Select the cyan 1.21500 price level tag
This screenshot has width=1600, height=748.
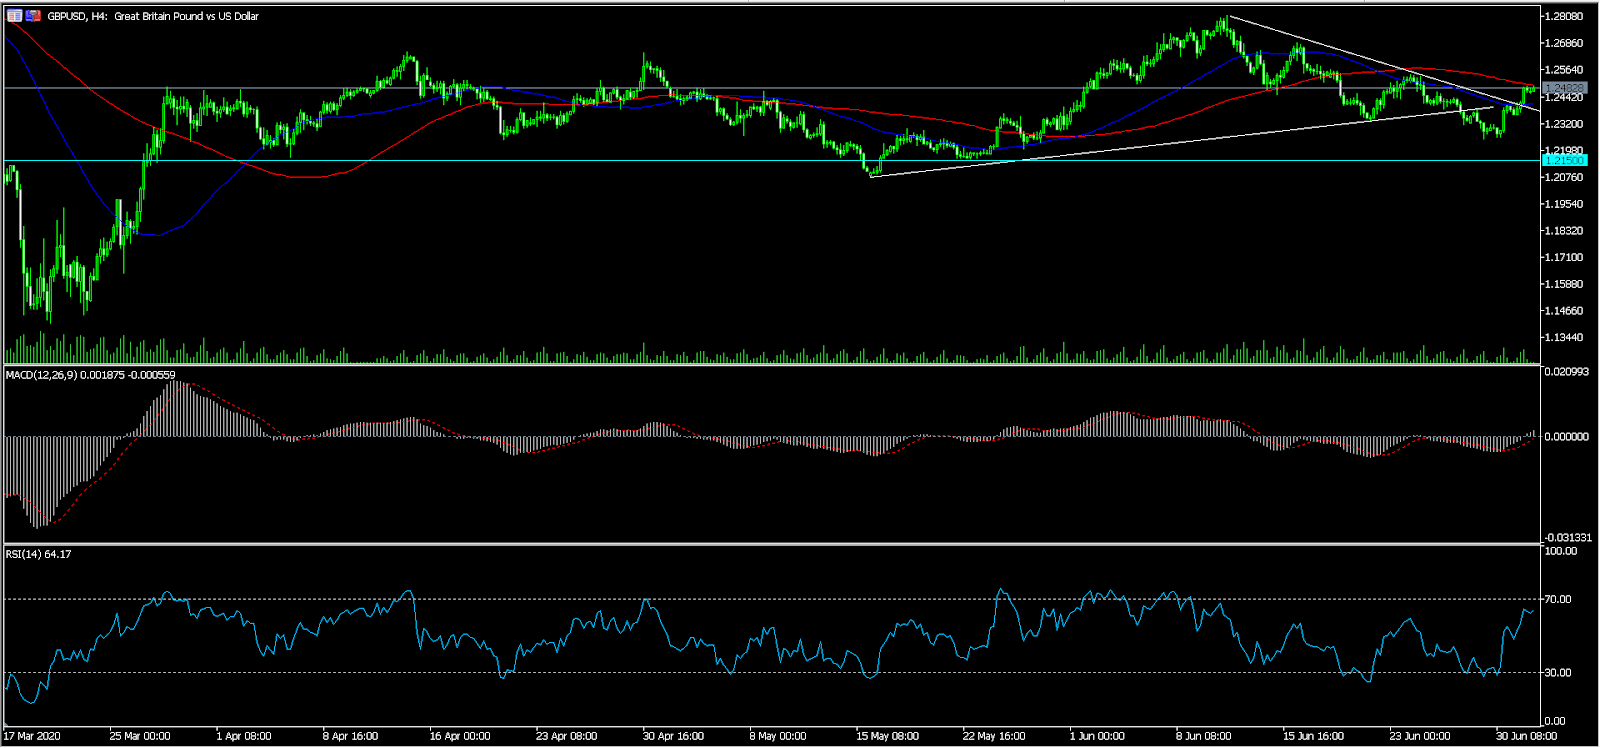[1564, 161]
